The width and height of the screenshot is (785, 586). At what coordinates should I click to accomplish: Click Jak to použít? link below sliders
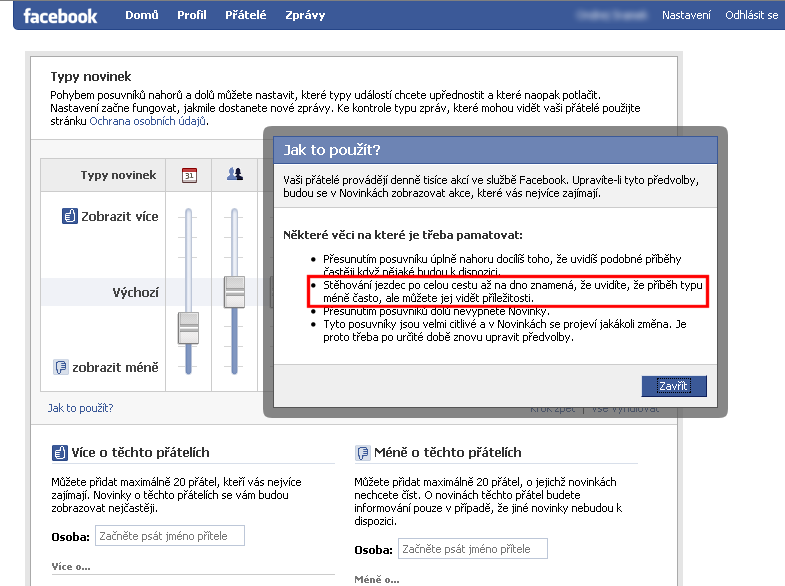click(81, 408)
